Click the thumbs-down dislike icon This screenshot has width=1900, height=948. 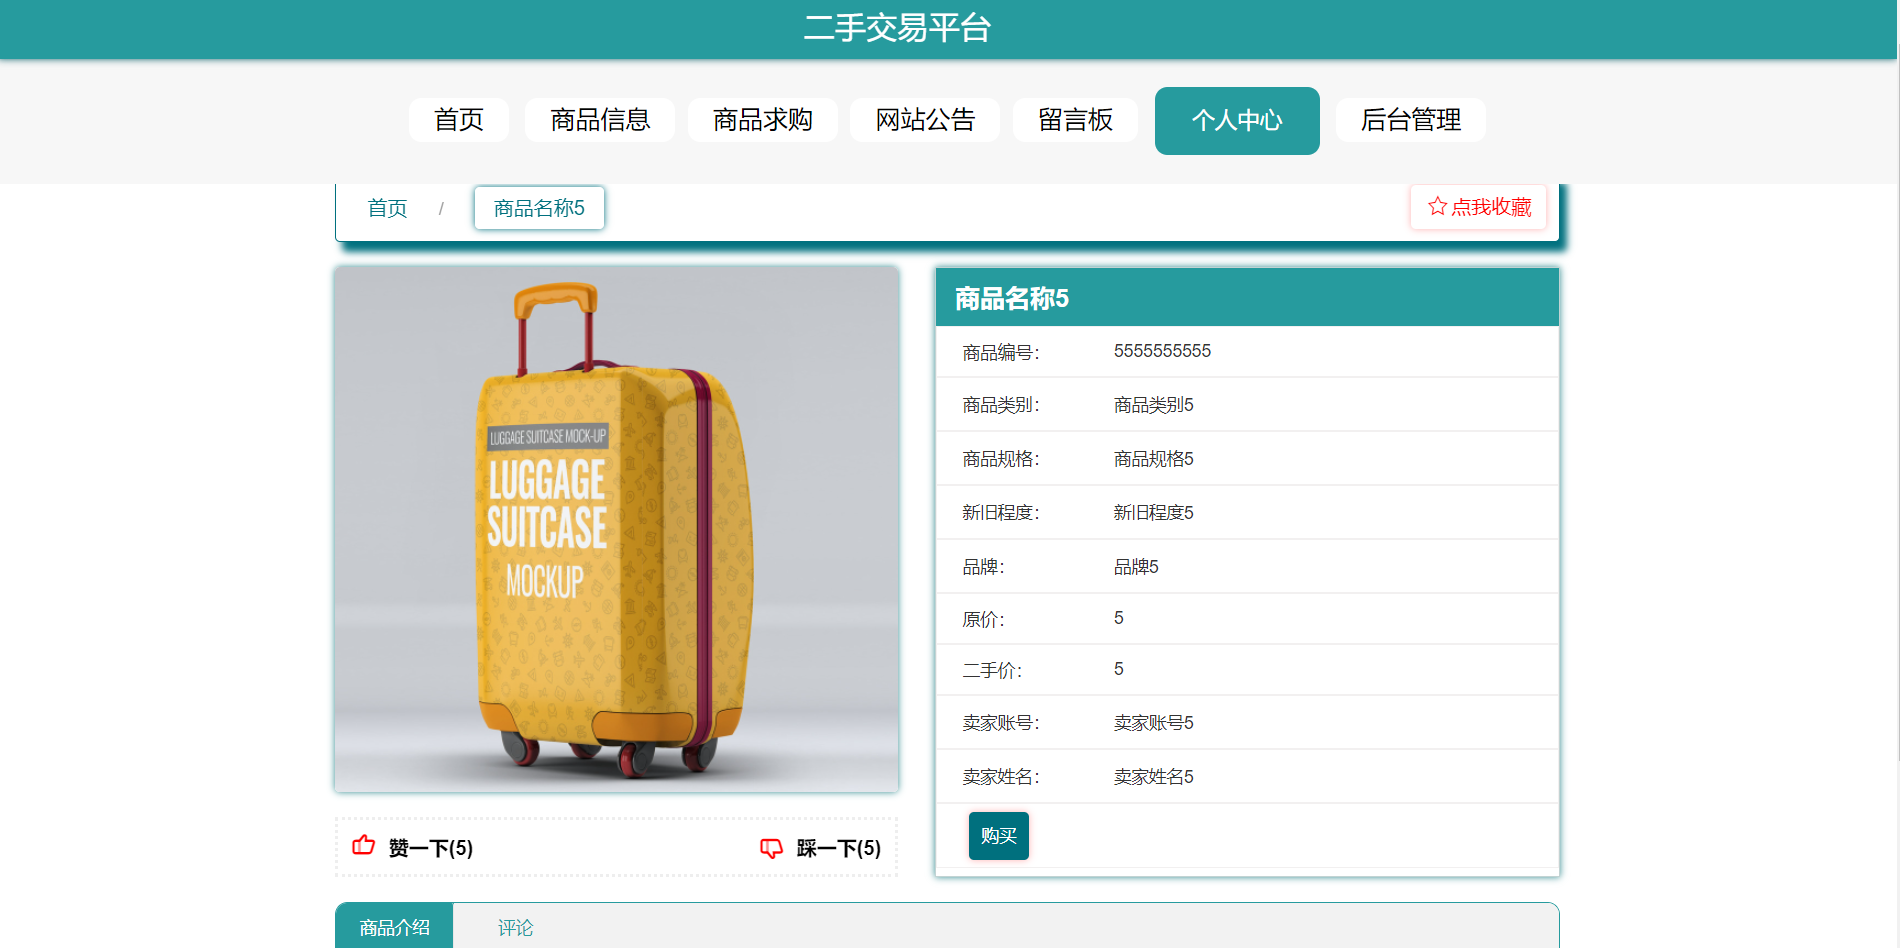pos(771,848)
